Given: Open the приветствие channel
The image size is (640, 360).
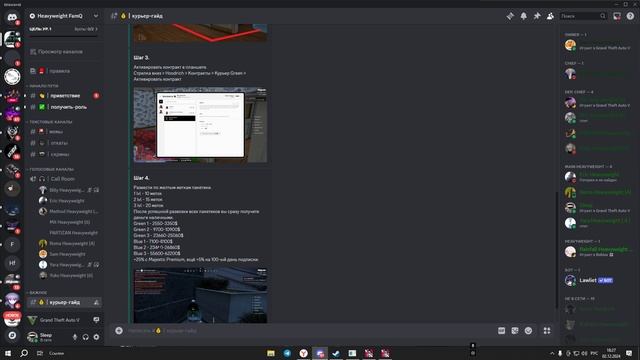Looking at the screenshot, I should click(x=64, y=96).
